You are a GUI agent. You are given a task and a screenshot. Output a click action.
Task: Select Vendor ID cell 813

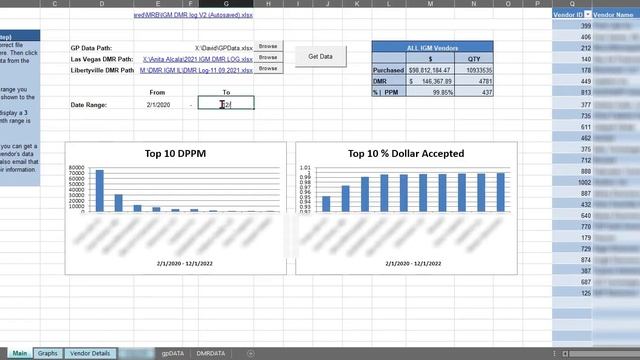click(x=572, y=92)
